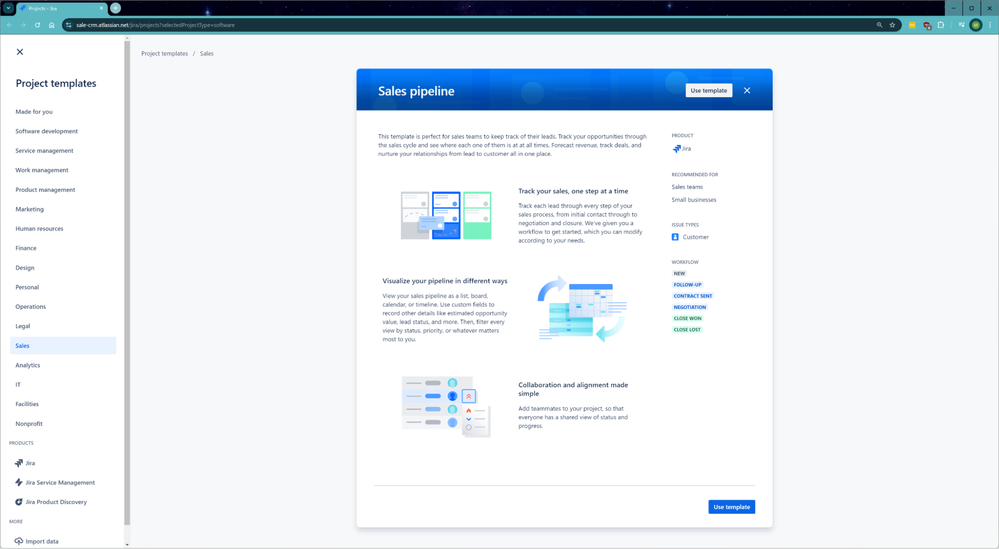Click the Small businesses recommendation text
999x549 pixels.
694,200
